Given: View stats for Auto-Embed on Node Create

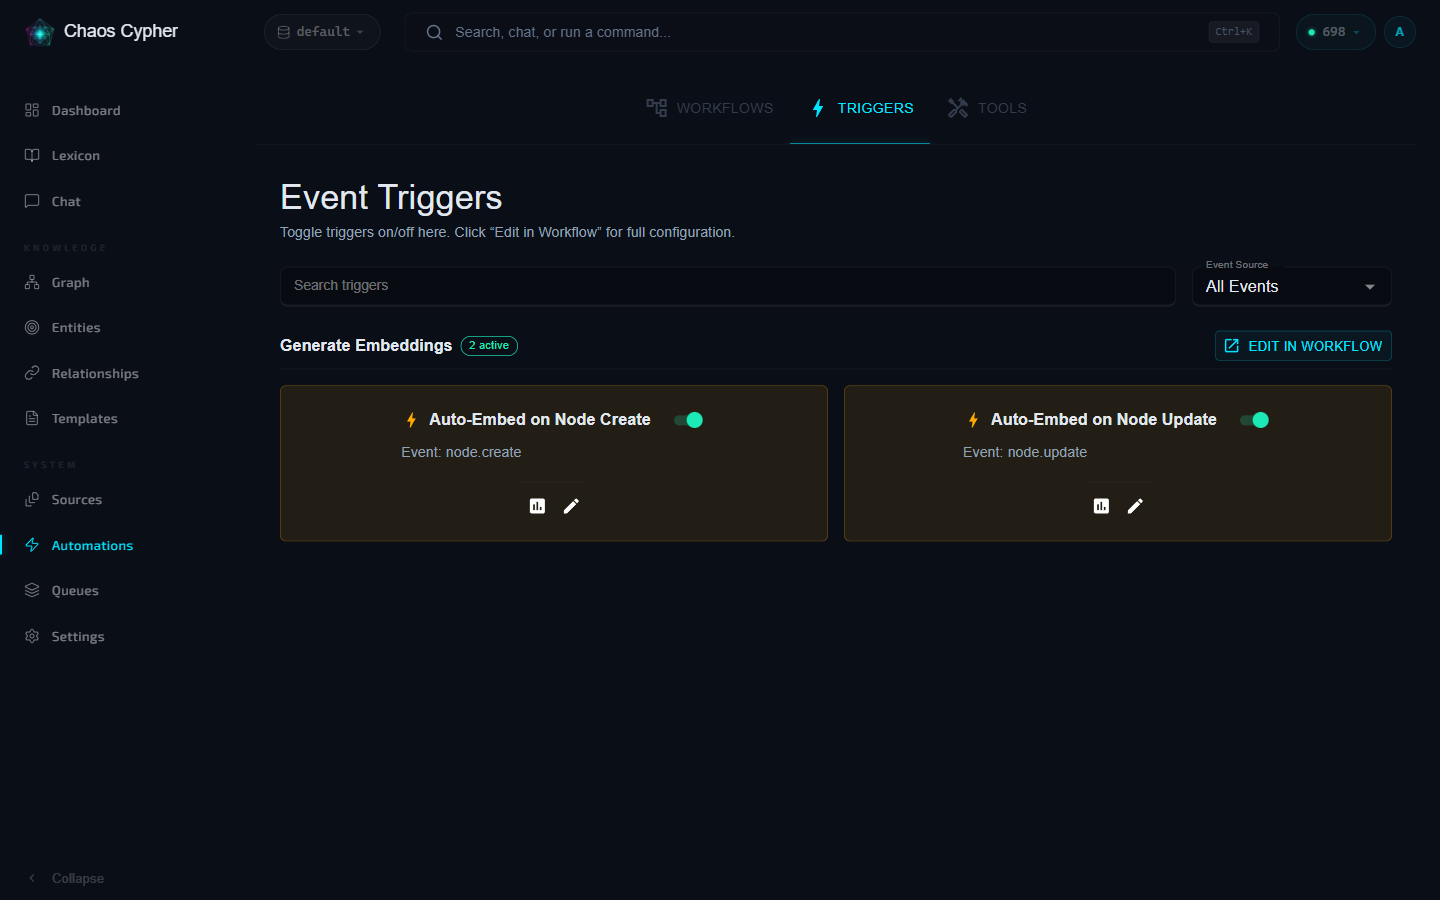Looking at the screenshot, I should 537,506.
